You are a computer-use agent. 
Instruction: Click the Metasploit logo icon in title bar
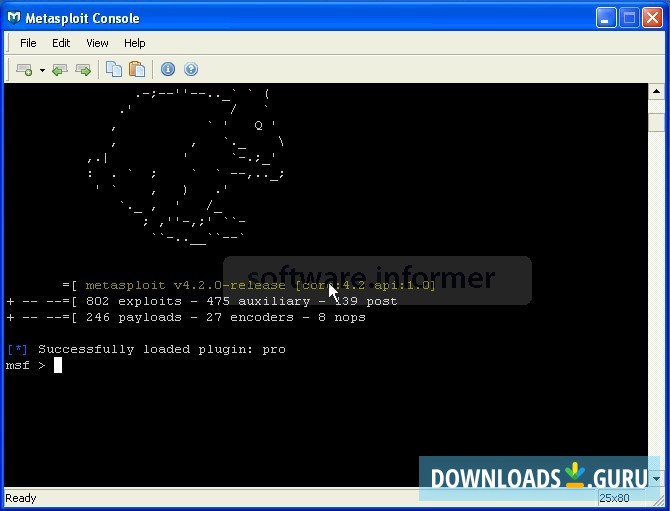point(14,18)
